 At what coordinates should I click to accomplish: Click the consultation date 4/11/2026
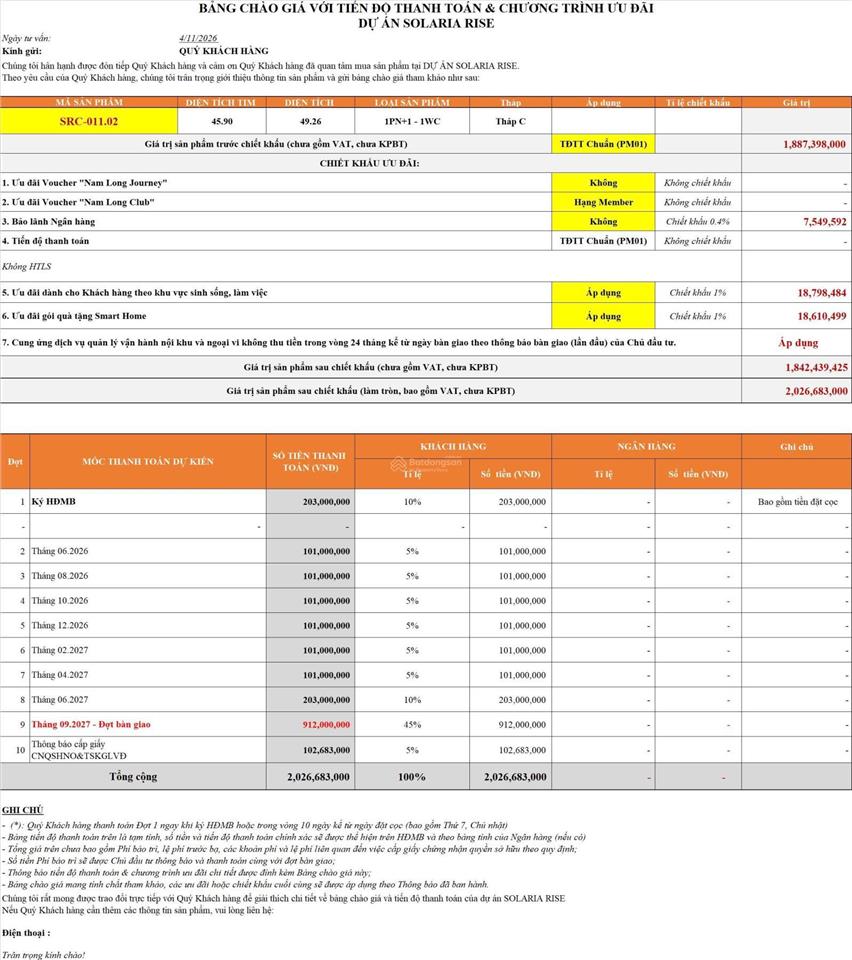tap(197, 38)
